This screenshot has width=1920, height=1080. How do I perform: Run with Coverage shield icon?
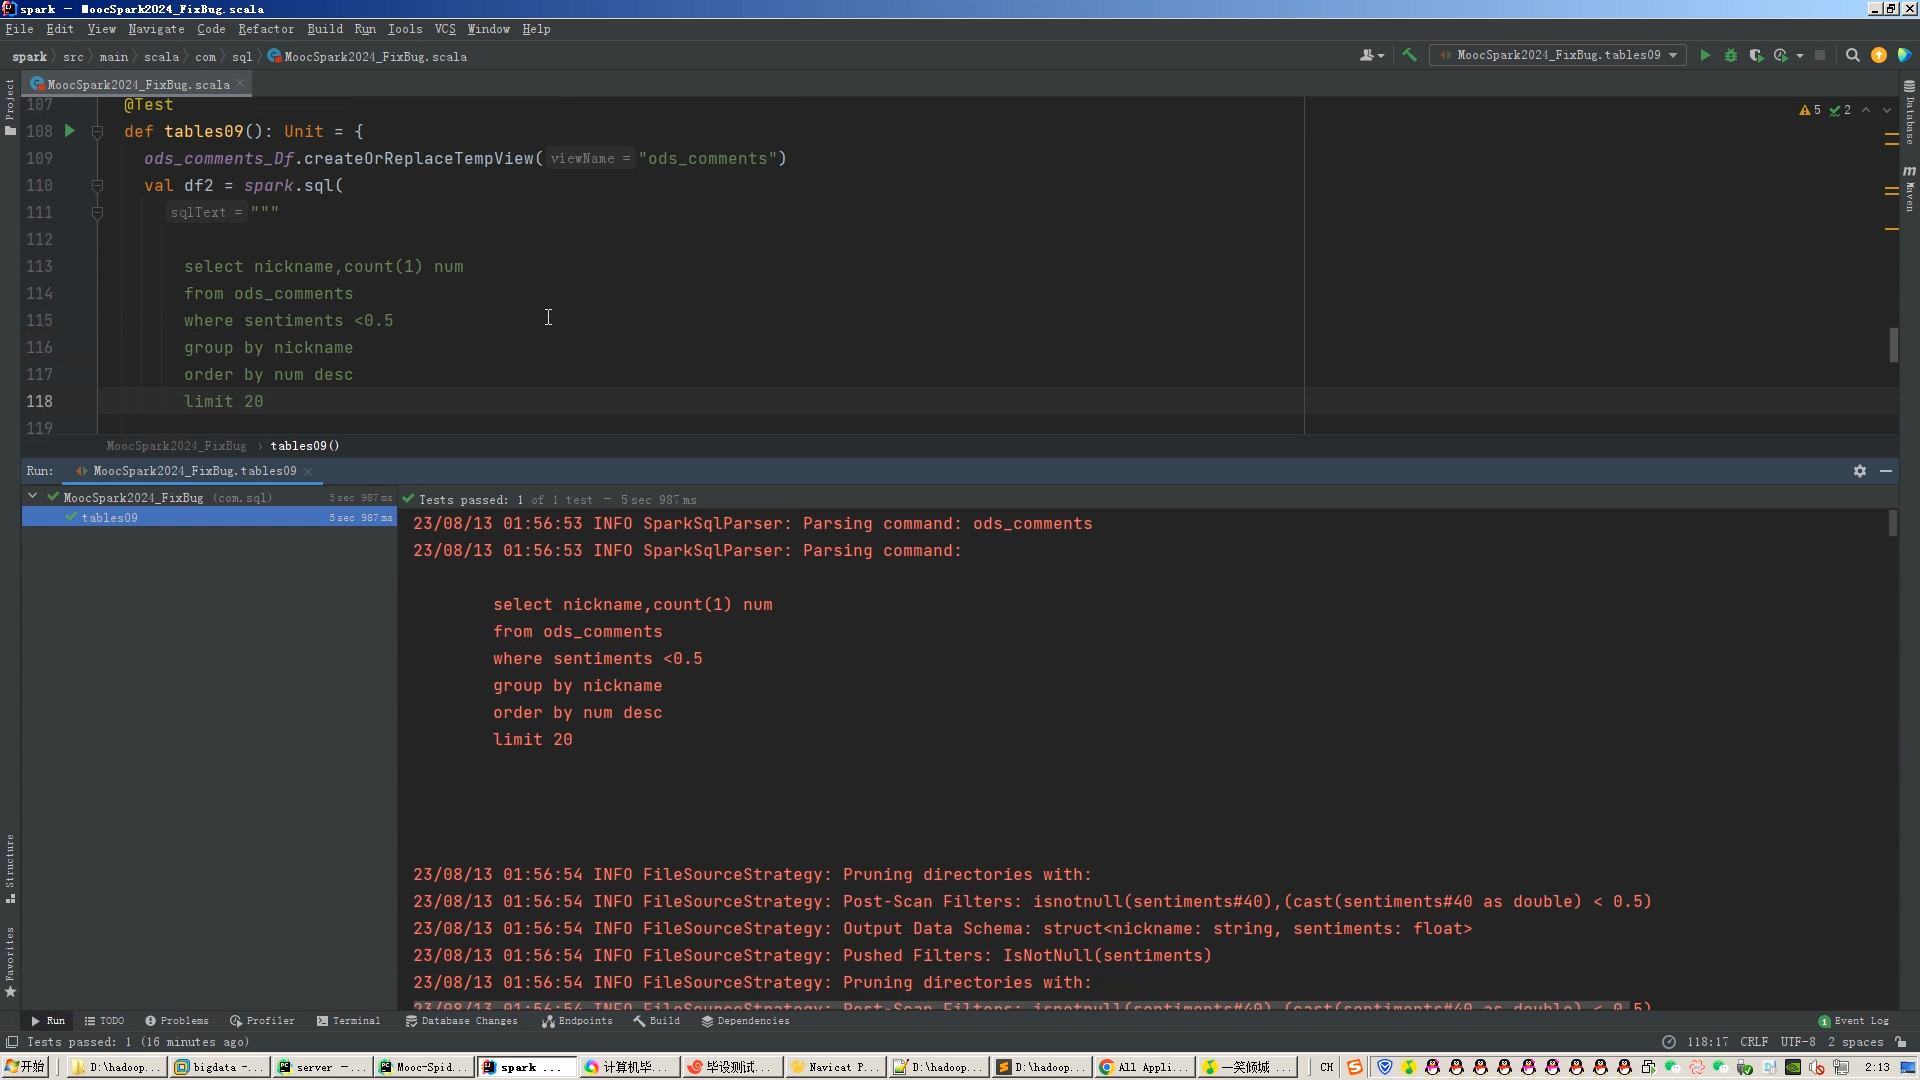tap(1756, 56)
